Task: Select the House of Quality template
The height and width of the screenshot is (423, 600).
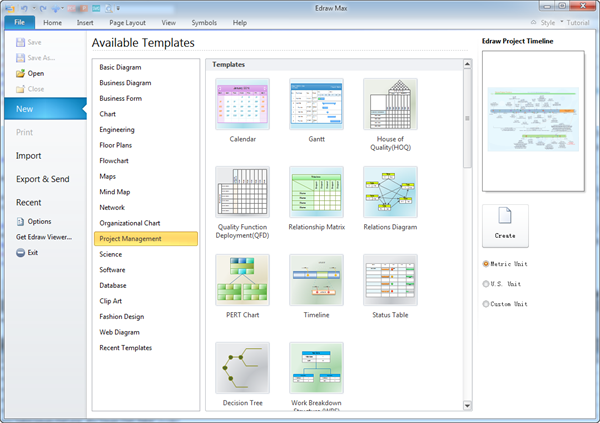Action: (390, 104)
